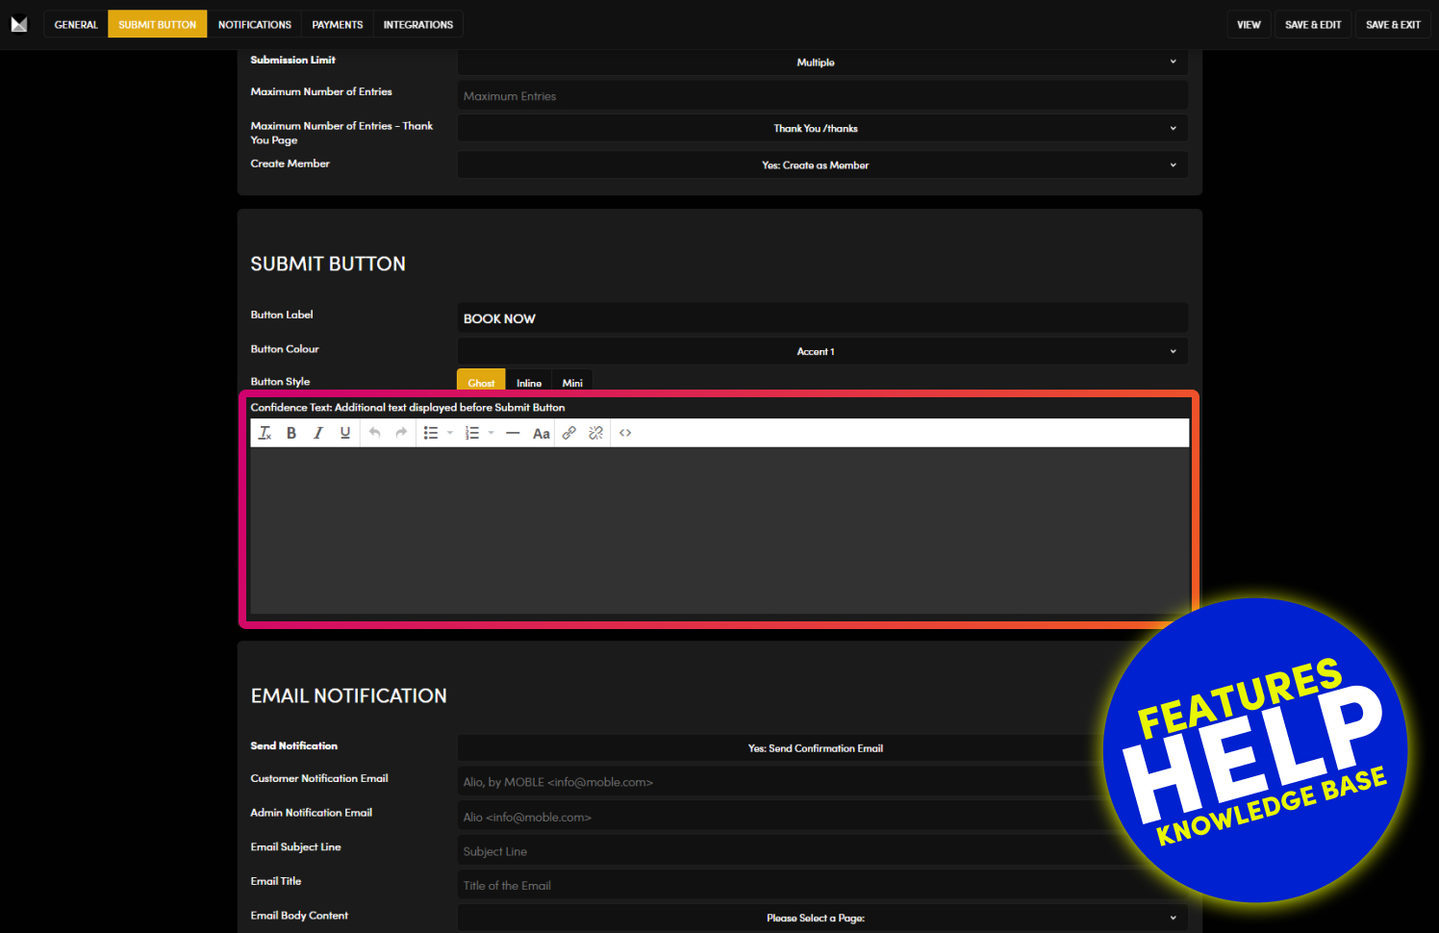Choose the Inline button style
Image resolution: width=1439 pixels, height=933 pixels.
coord(529,382)
